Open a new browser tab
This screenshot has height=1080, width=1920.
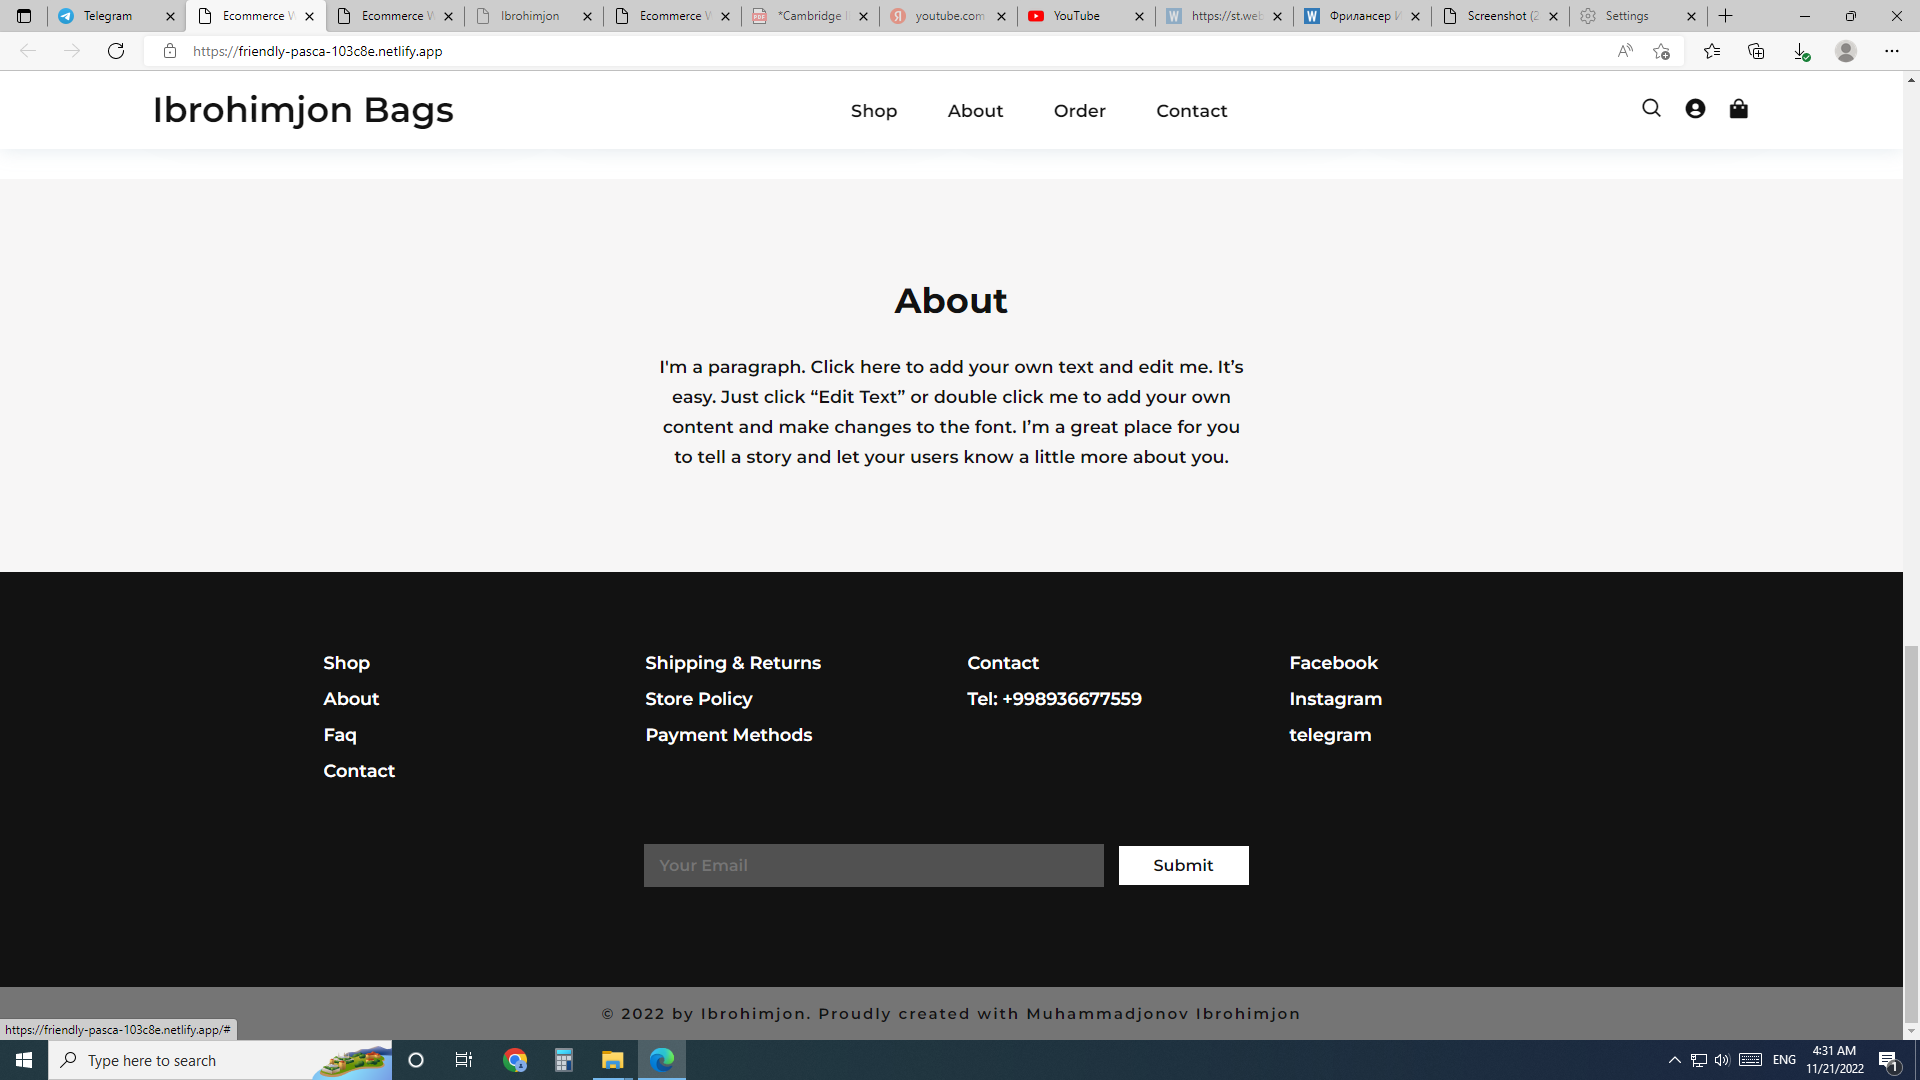coord(1726,16)
